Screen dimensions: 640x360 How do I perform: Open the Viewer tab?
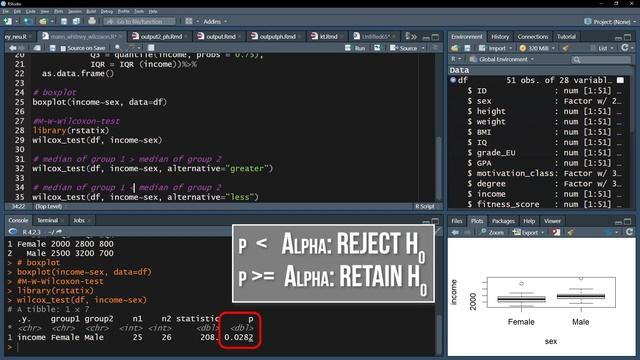coord(552,221)
